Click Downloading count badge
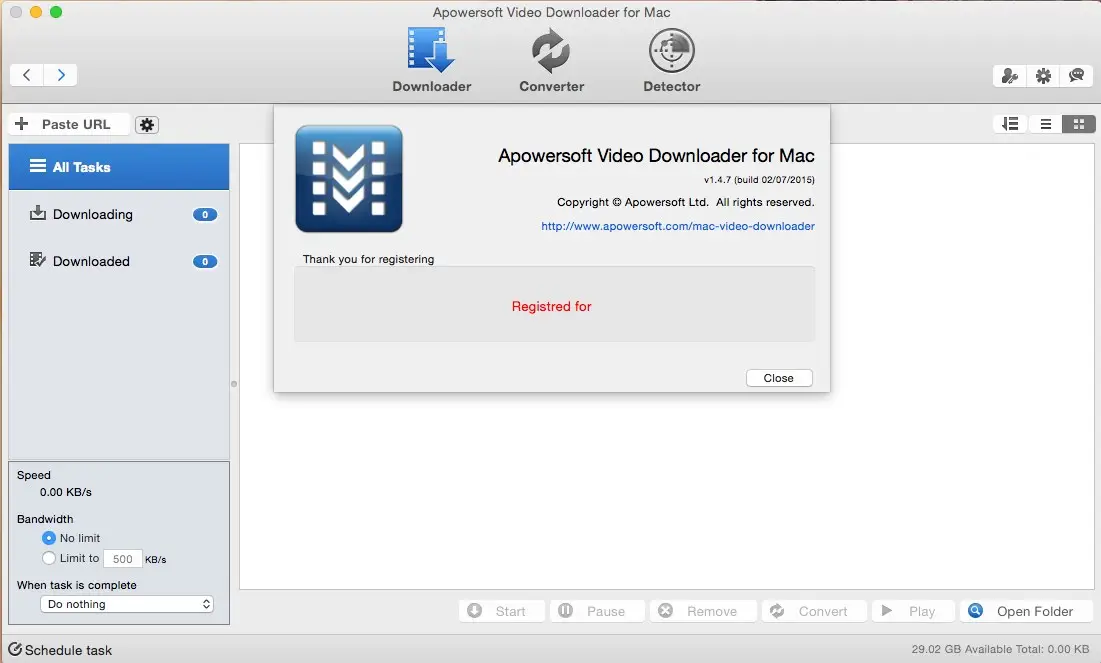This screenshot has height=663, width=1101. click(x=205, y=215)
